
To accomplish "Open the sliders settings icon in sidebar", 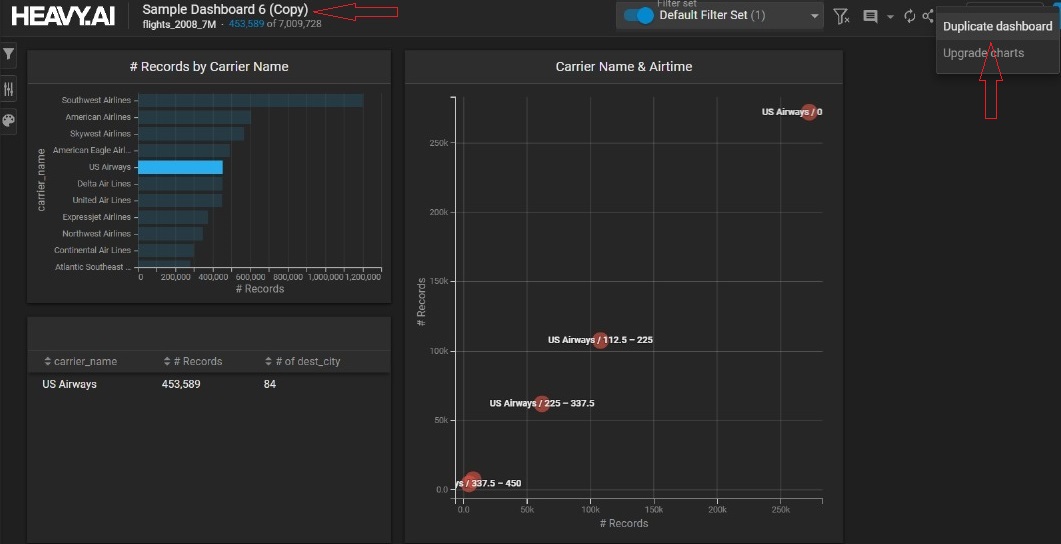I will coord(9,88).
